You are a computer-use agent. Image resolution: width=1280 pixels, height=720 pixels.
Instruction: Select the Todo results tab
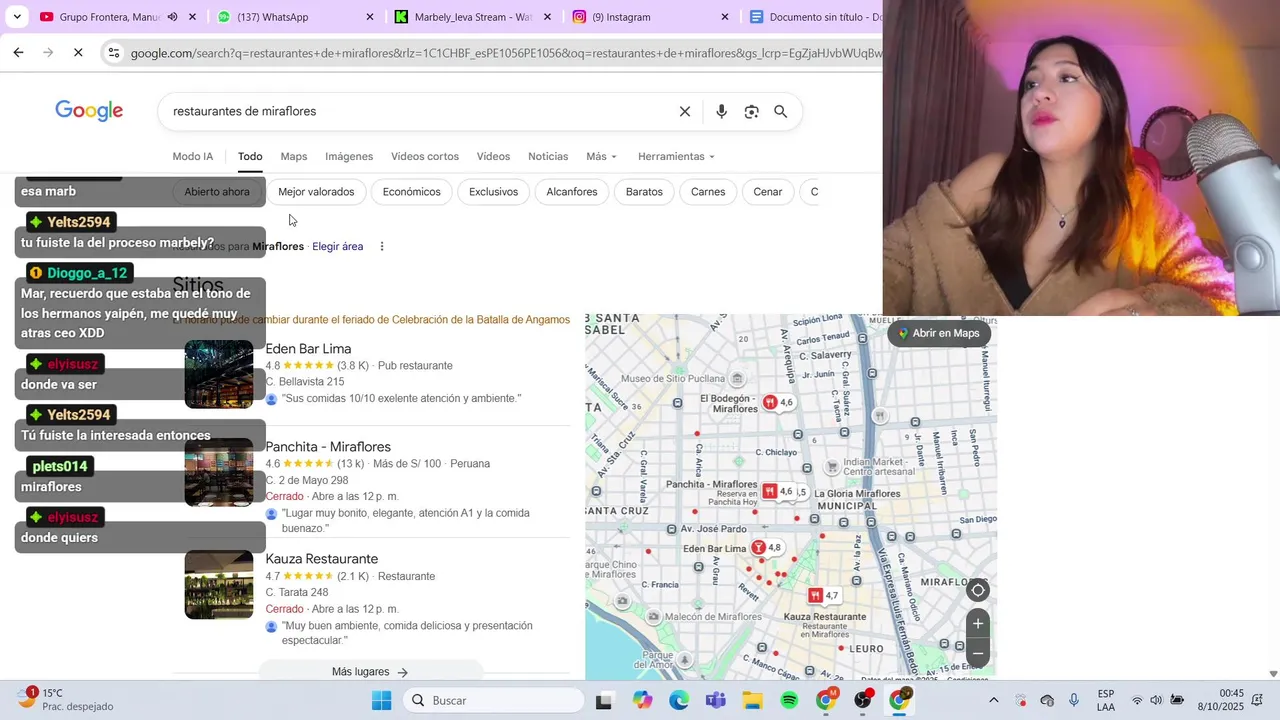(250, 156)
